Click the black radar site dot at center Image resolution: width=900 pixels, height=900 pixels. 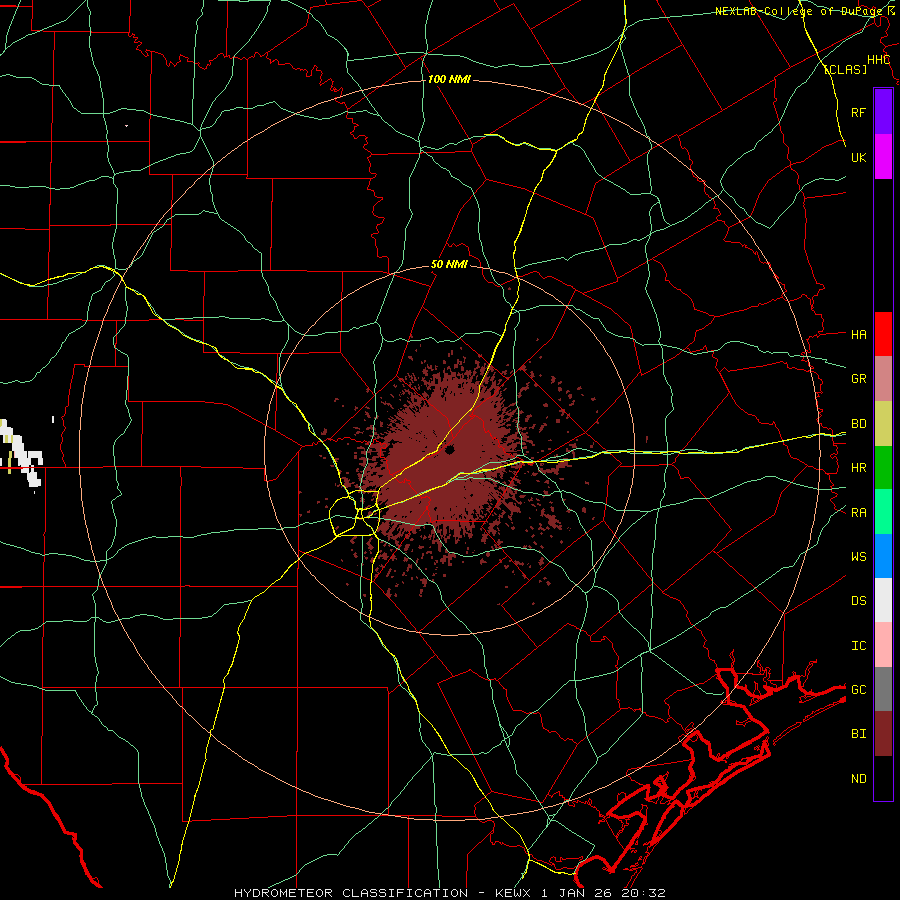coord(449,449)
